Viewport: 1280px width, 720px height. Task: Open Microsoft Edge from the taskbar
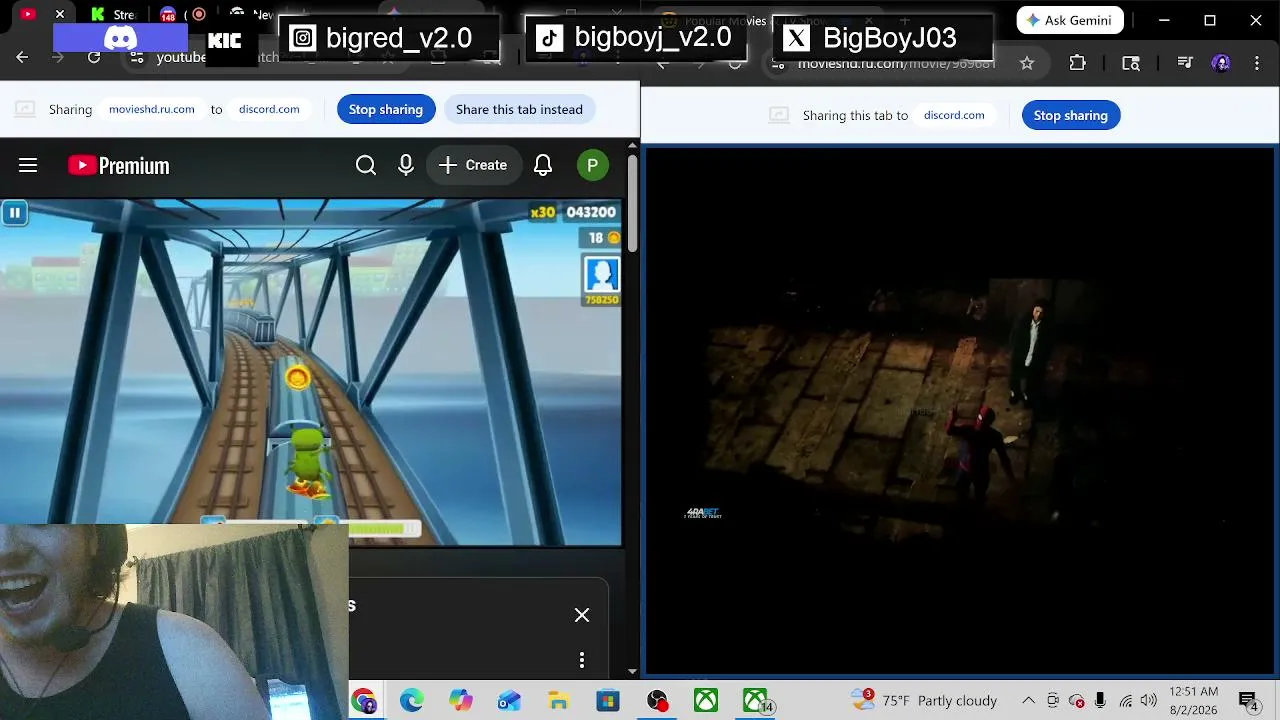[412, 701]
